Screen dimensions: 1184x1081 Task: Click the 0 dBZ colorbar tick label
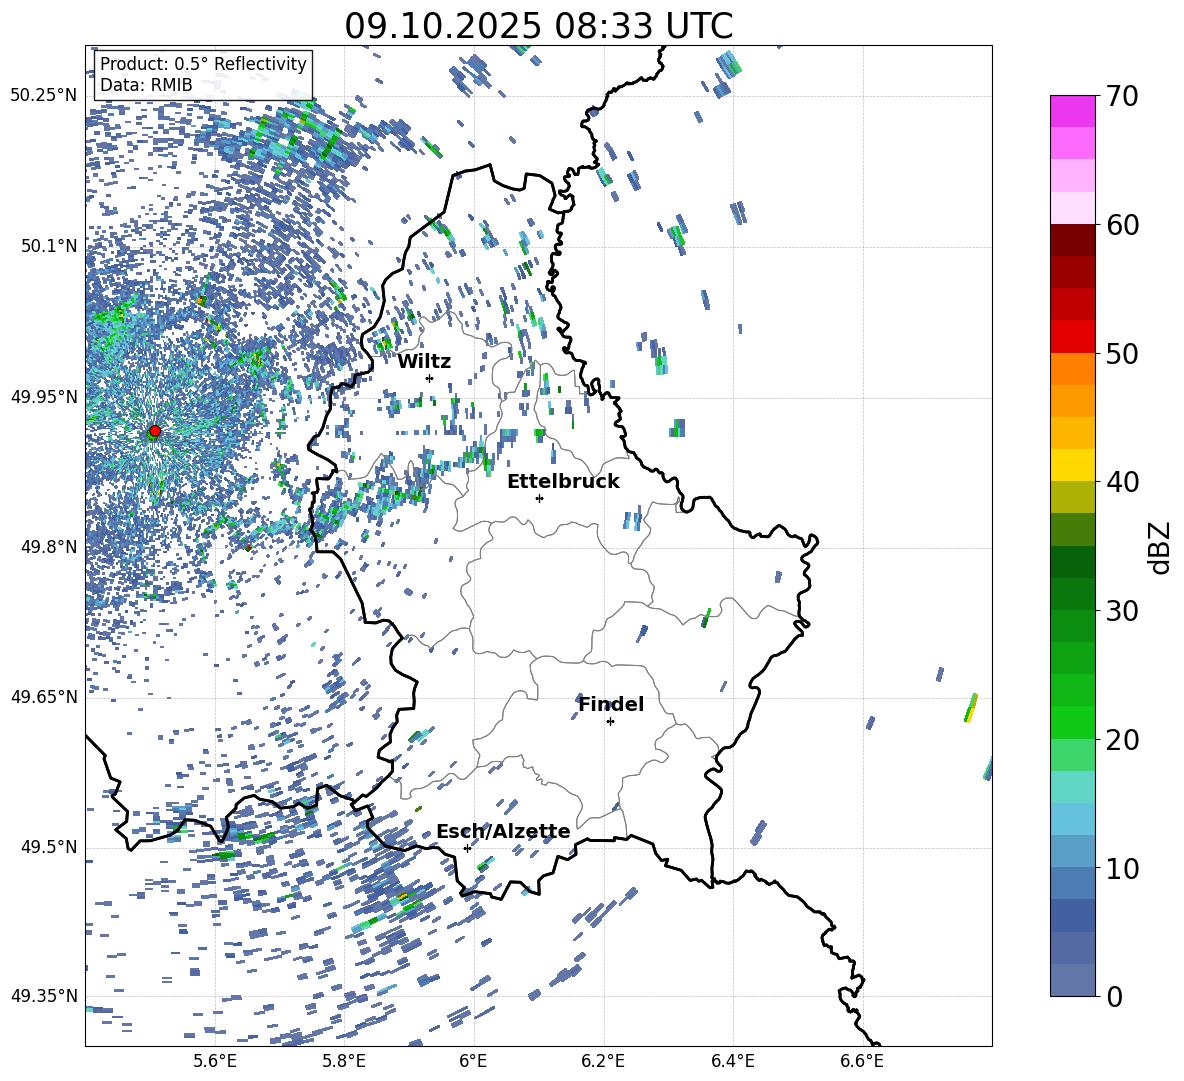[1114, 996]
